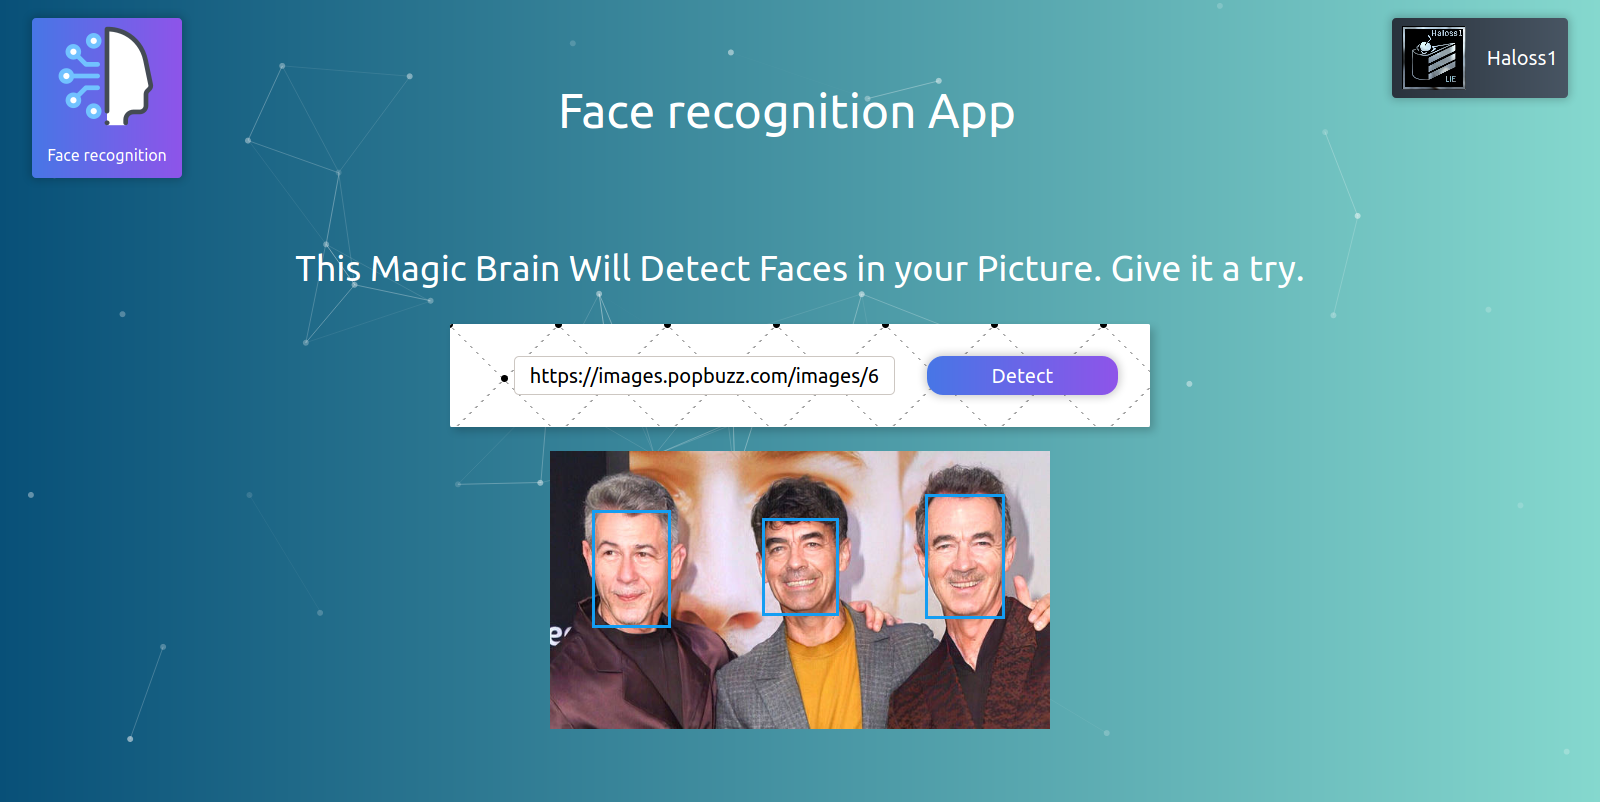Click the brain-head logo icon

106,77
